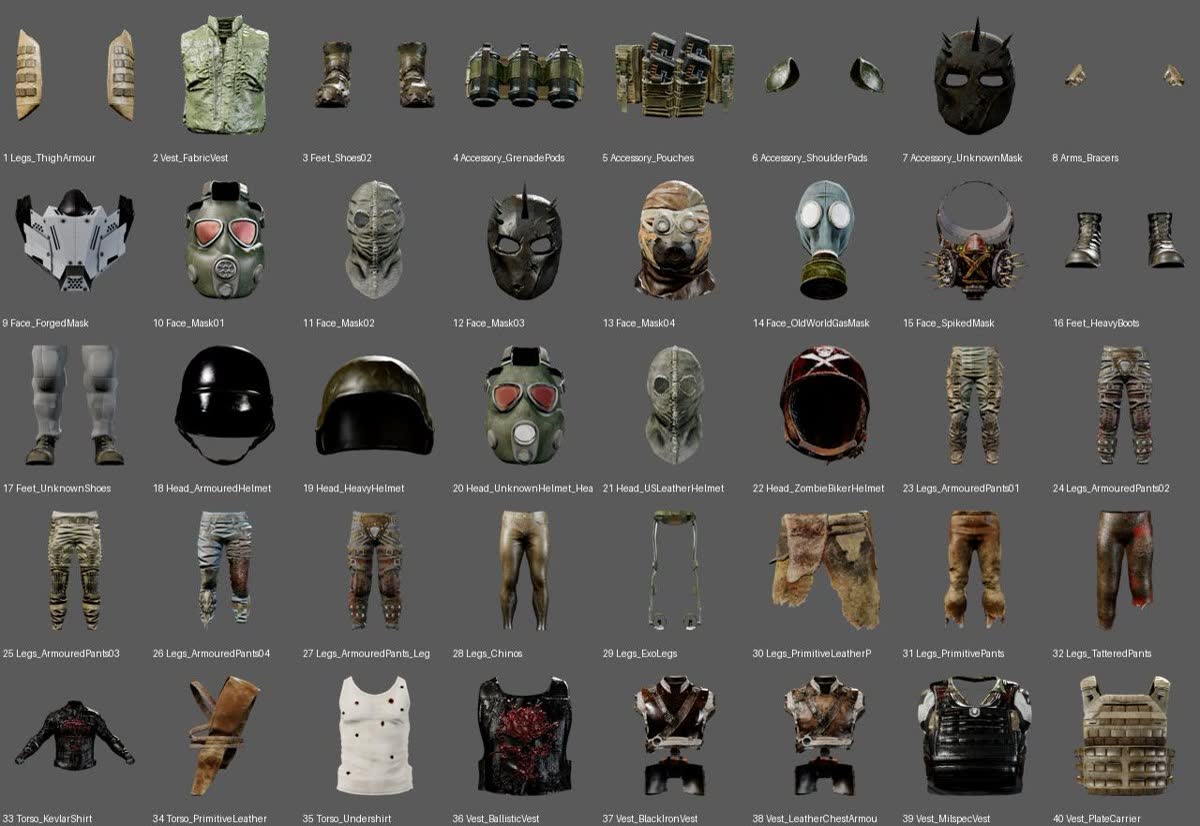Screen dimensions: 1200x826
Task: Select the Head_HeavyHelmet icon
Action: coord(375,405)
